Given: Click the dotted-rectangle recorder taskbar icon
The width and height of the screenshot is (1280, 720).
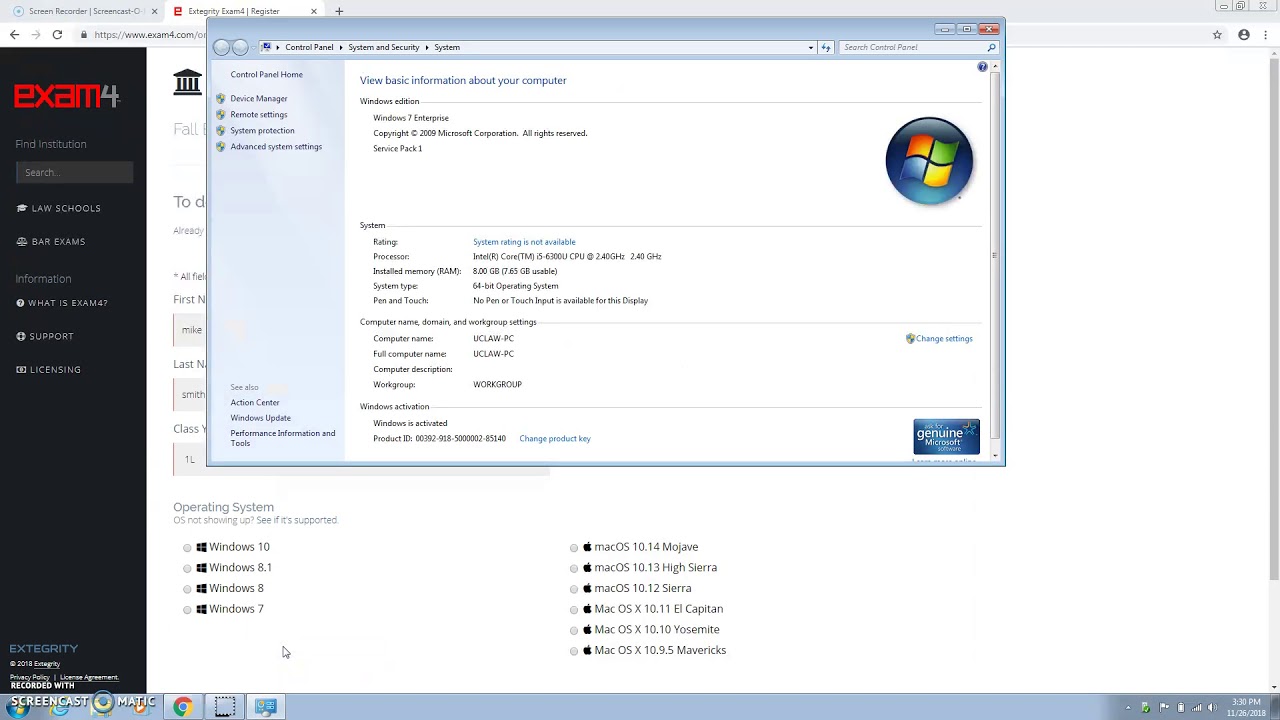Looking at the screenshot, I should (225, 707).
